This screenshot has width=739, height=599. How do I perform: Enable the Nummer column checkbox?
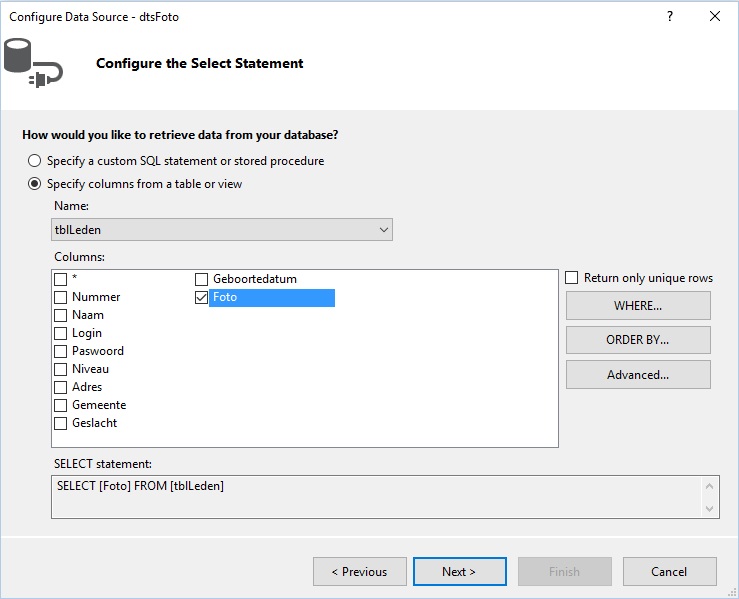point(60,297)
